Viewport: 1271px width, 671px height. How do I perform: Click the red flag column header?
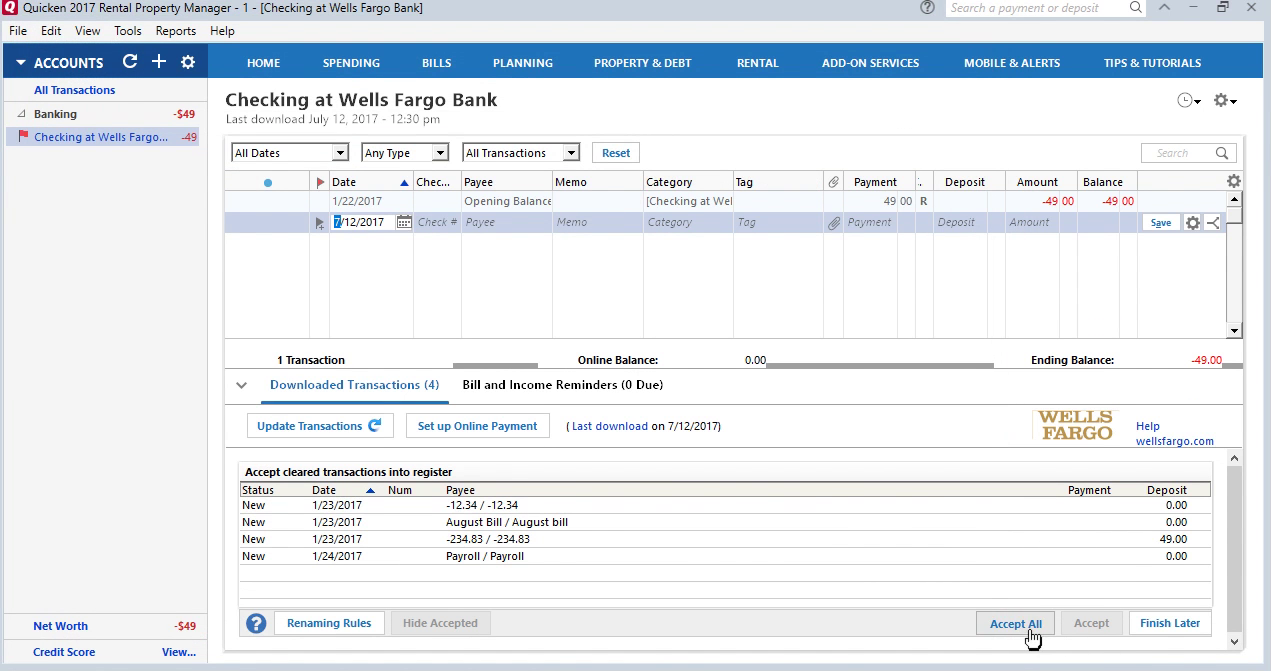pyautogui.click(x=320, y=183)
